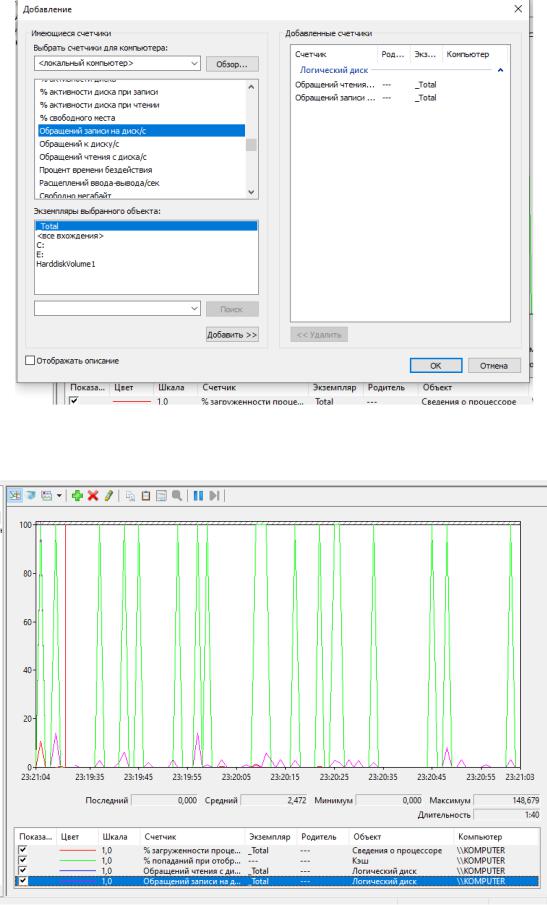The height and width of the screenshot is (905, 547).
Task: Click the Шкала column header in the bottom legend
Action: coord(114,836)
